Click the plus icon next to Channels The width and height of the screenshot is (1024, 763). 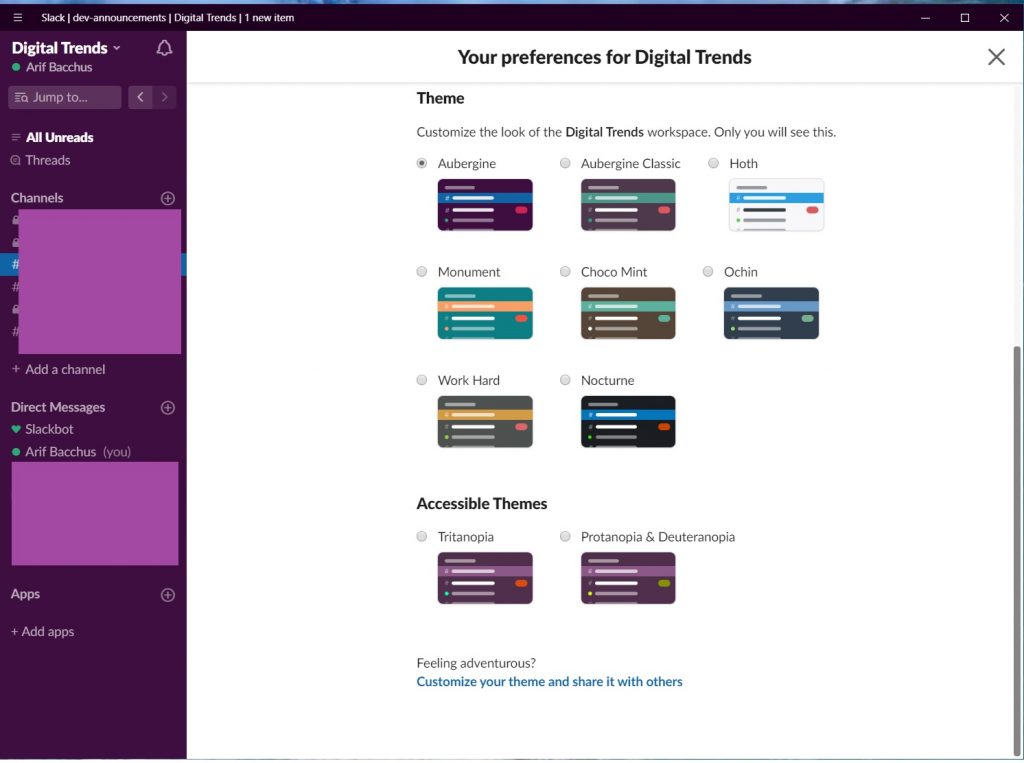[167, 198]
